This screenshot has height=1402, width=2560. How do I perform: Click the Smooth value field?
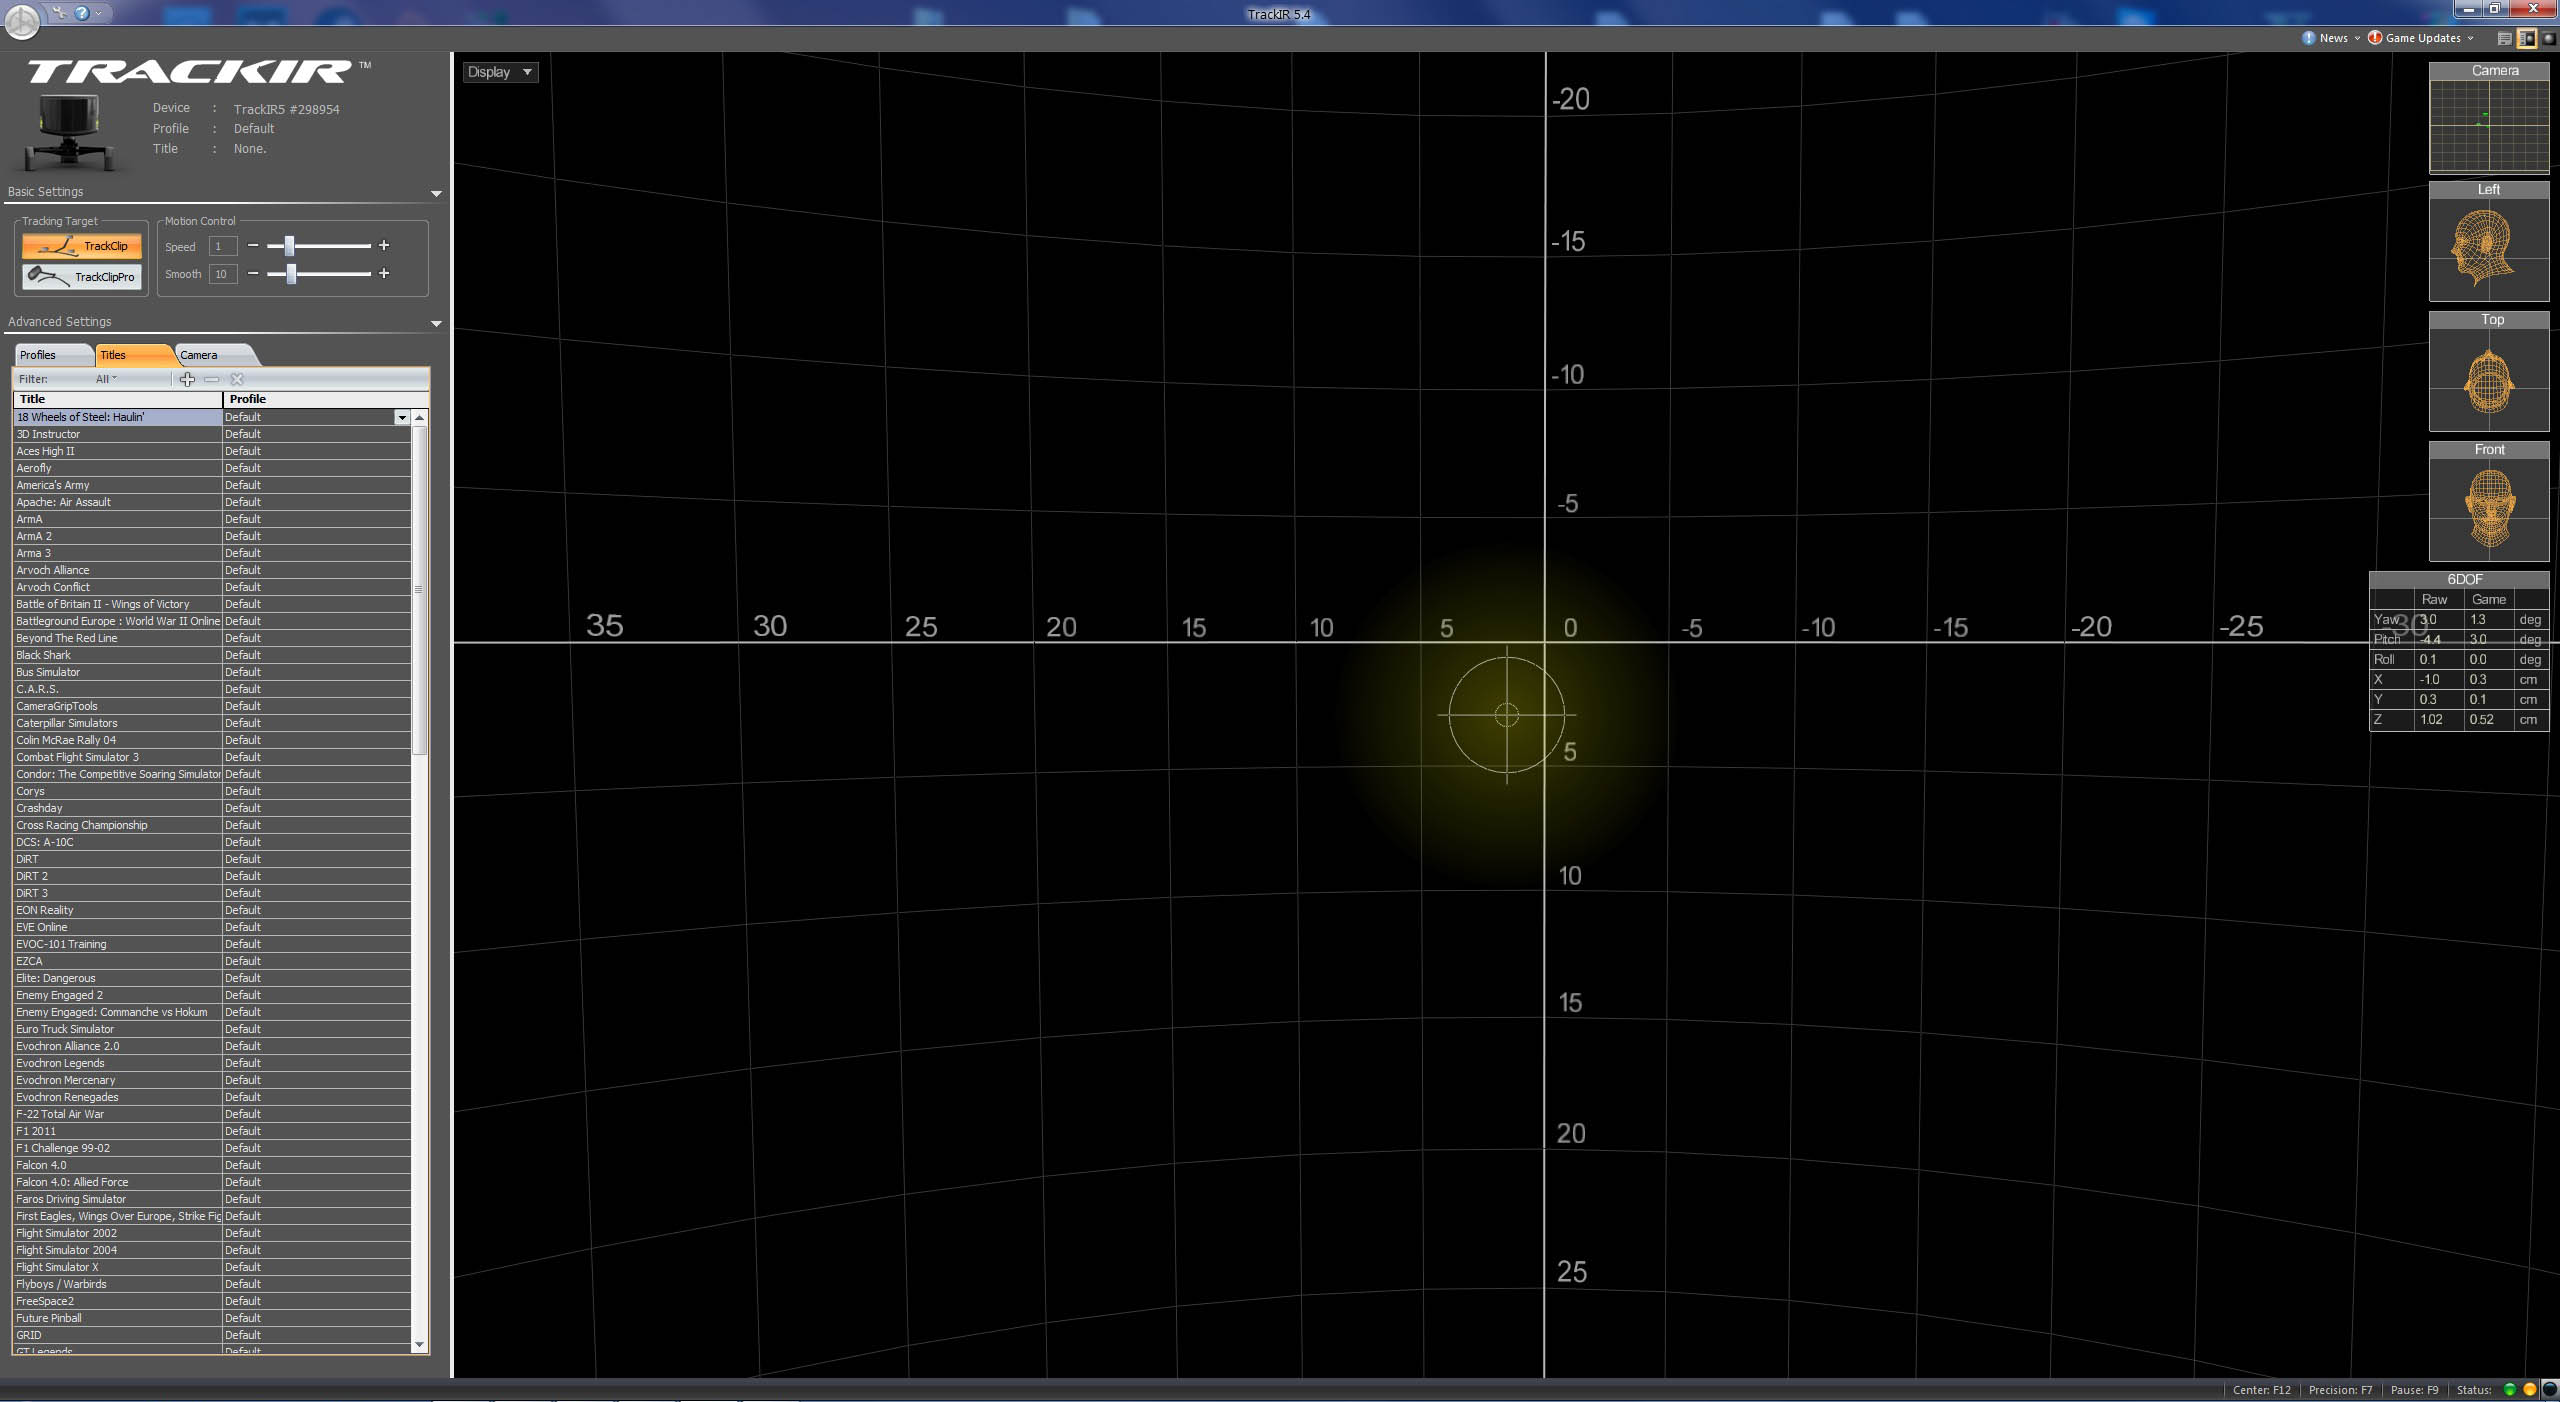[222, 274]
